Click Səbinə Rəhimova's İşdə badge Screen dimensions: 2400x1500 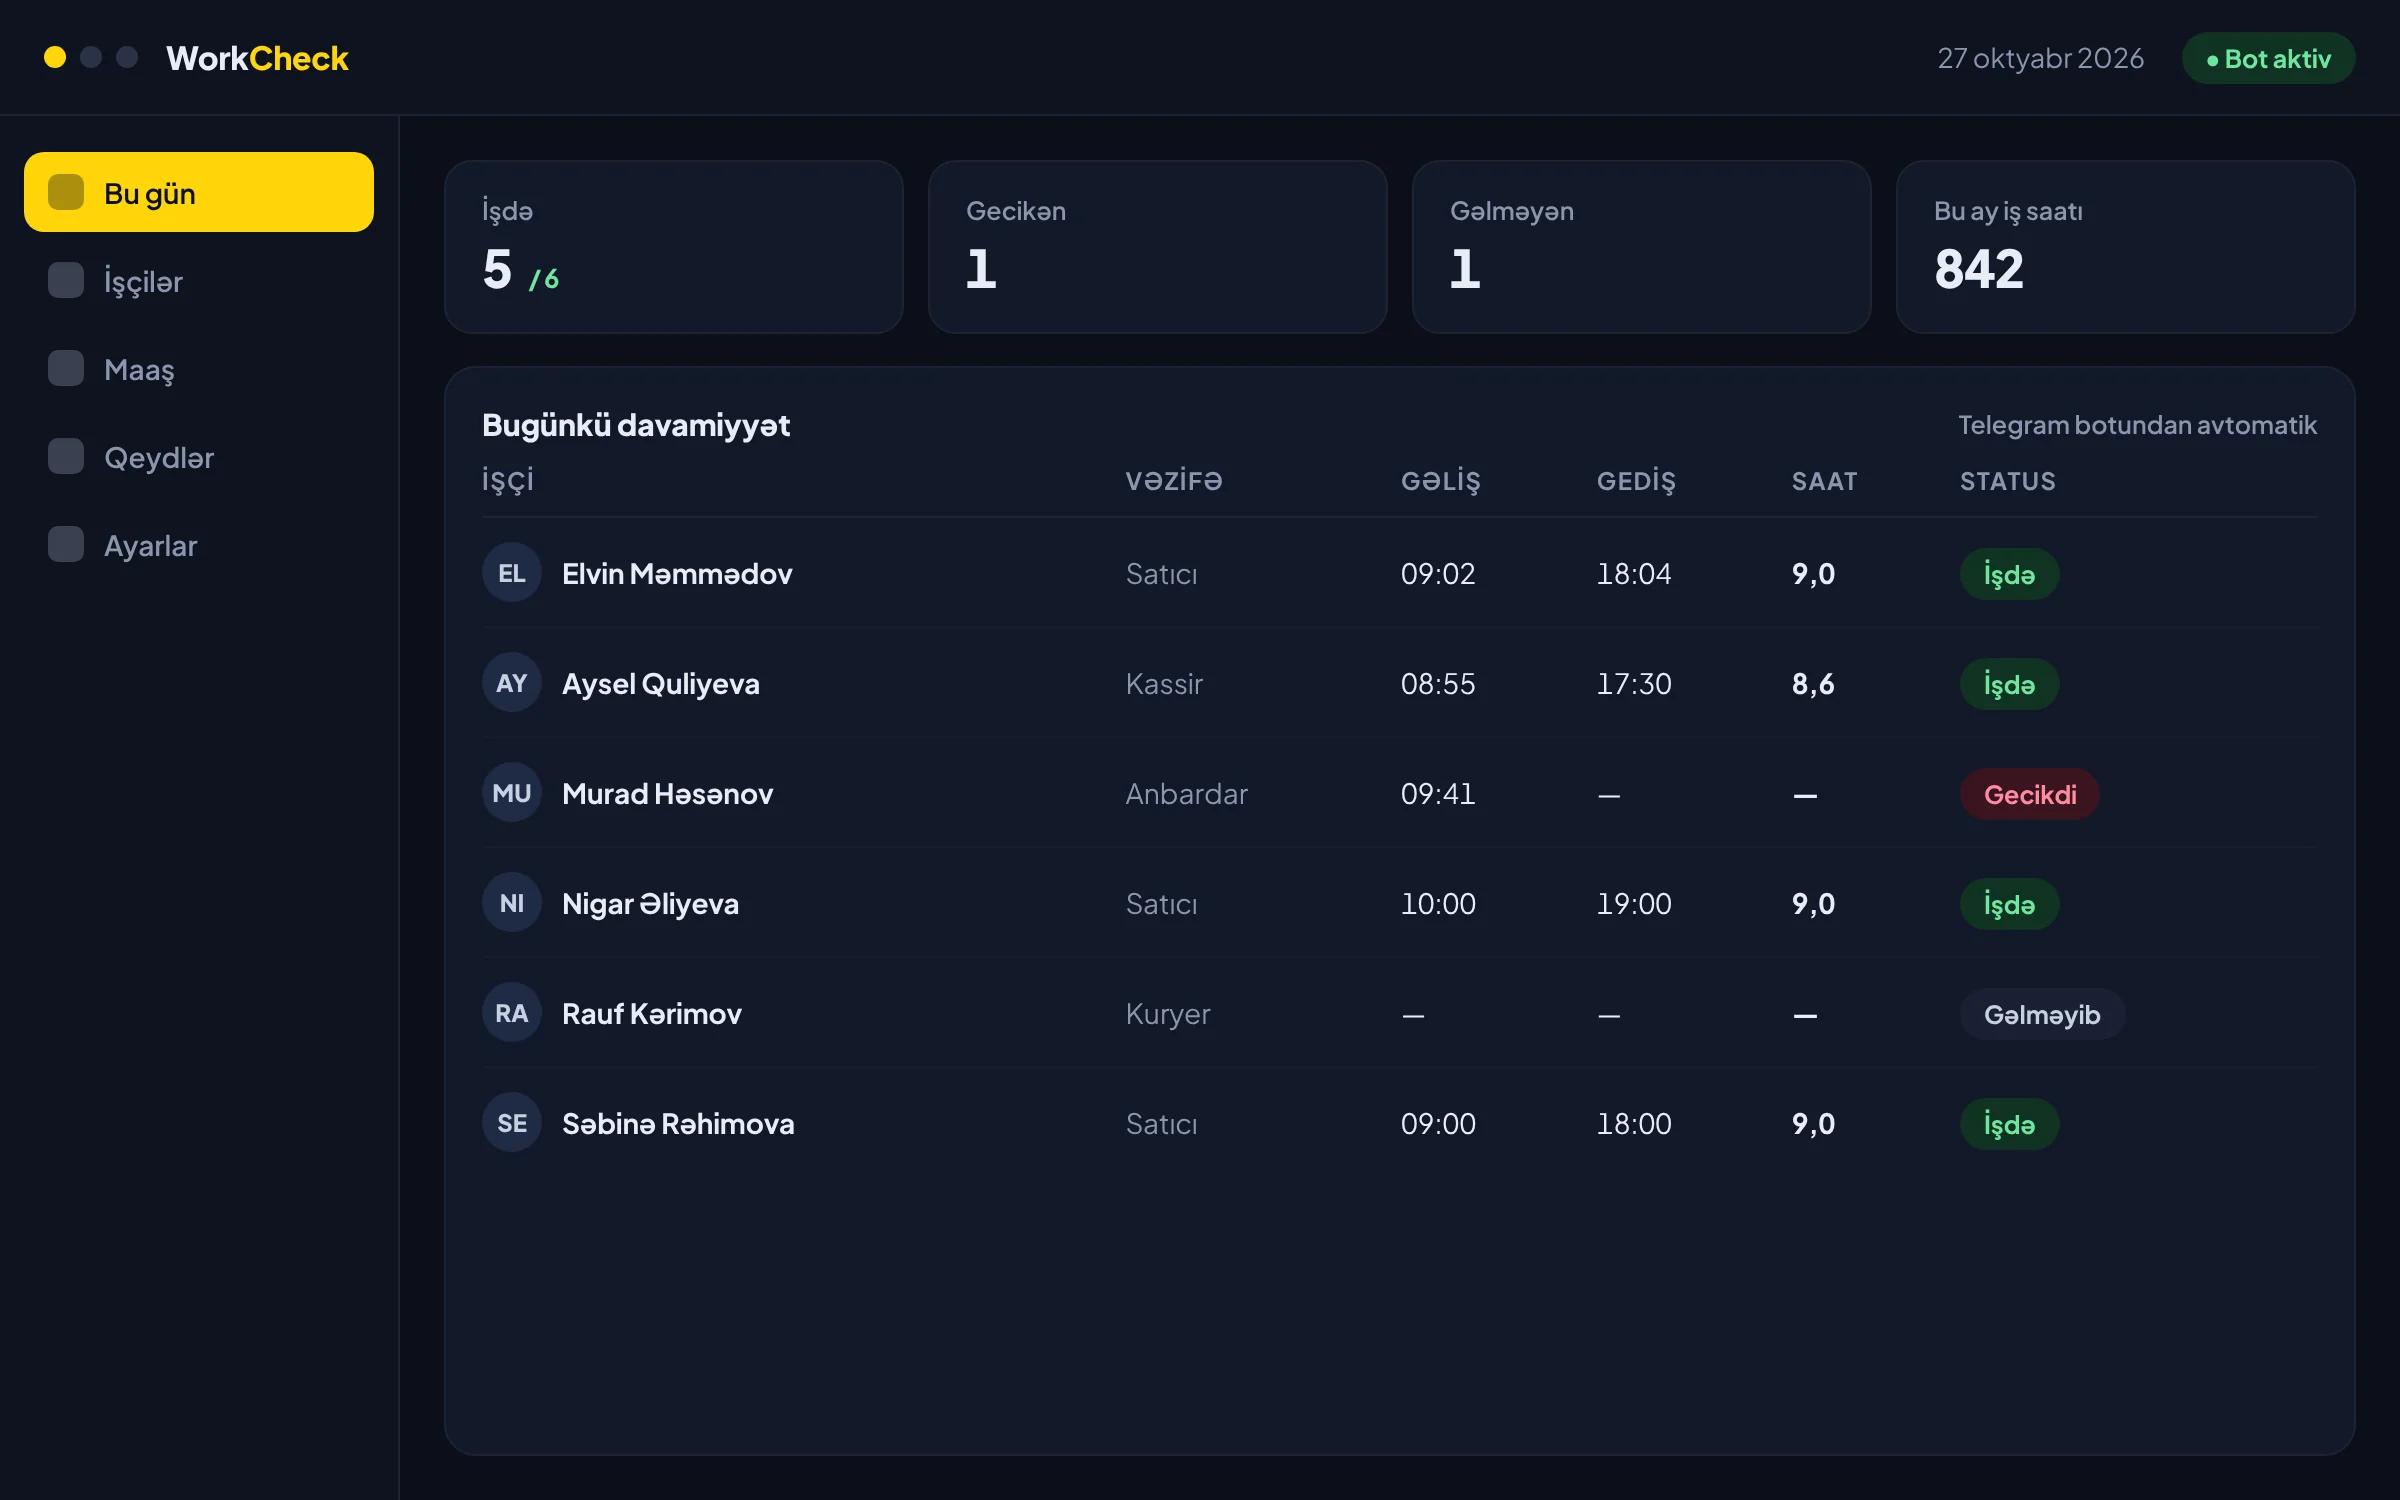pos(2009,1124)
